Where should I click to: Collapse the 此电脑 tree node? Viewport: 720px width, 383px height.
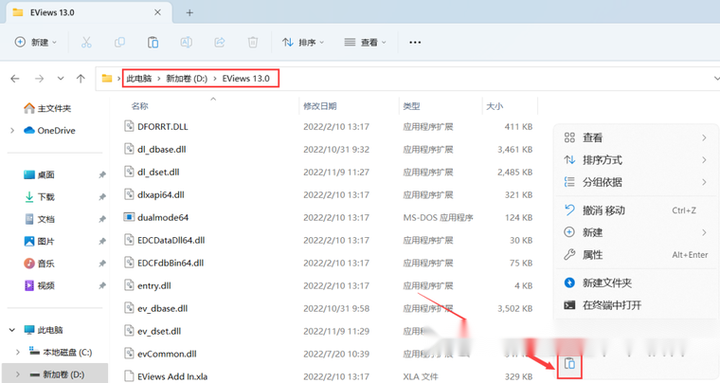pos(12,330)
